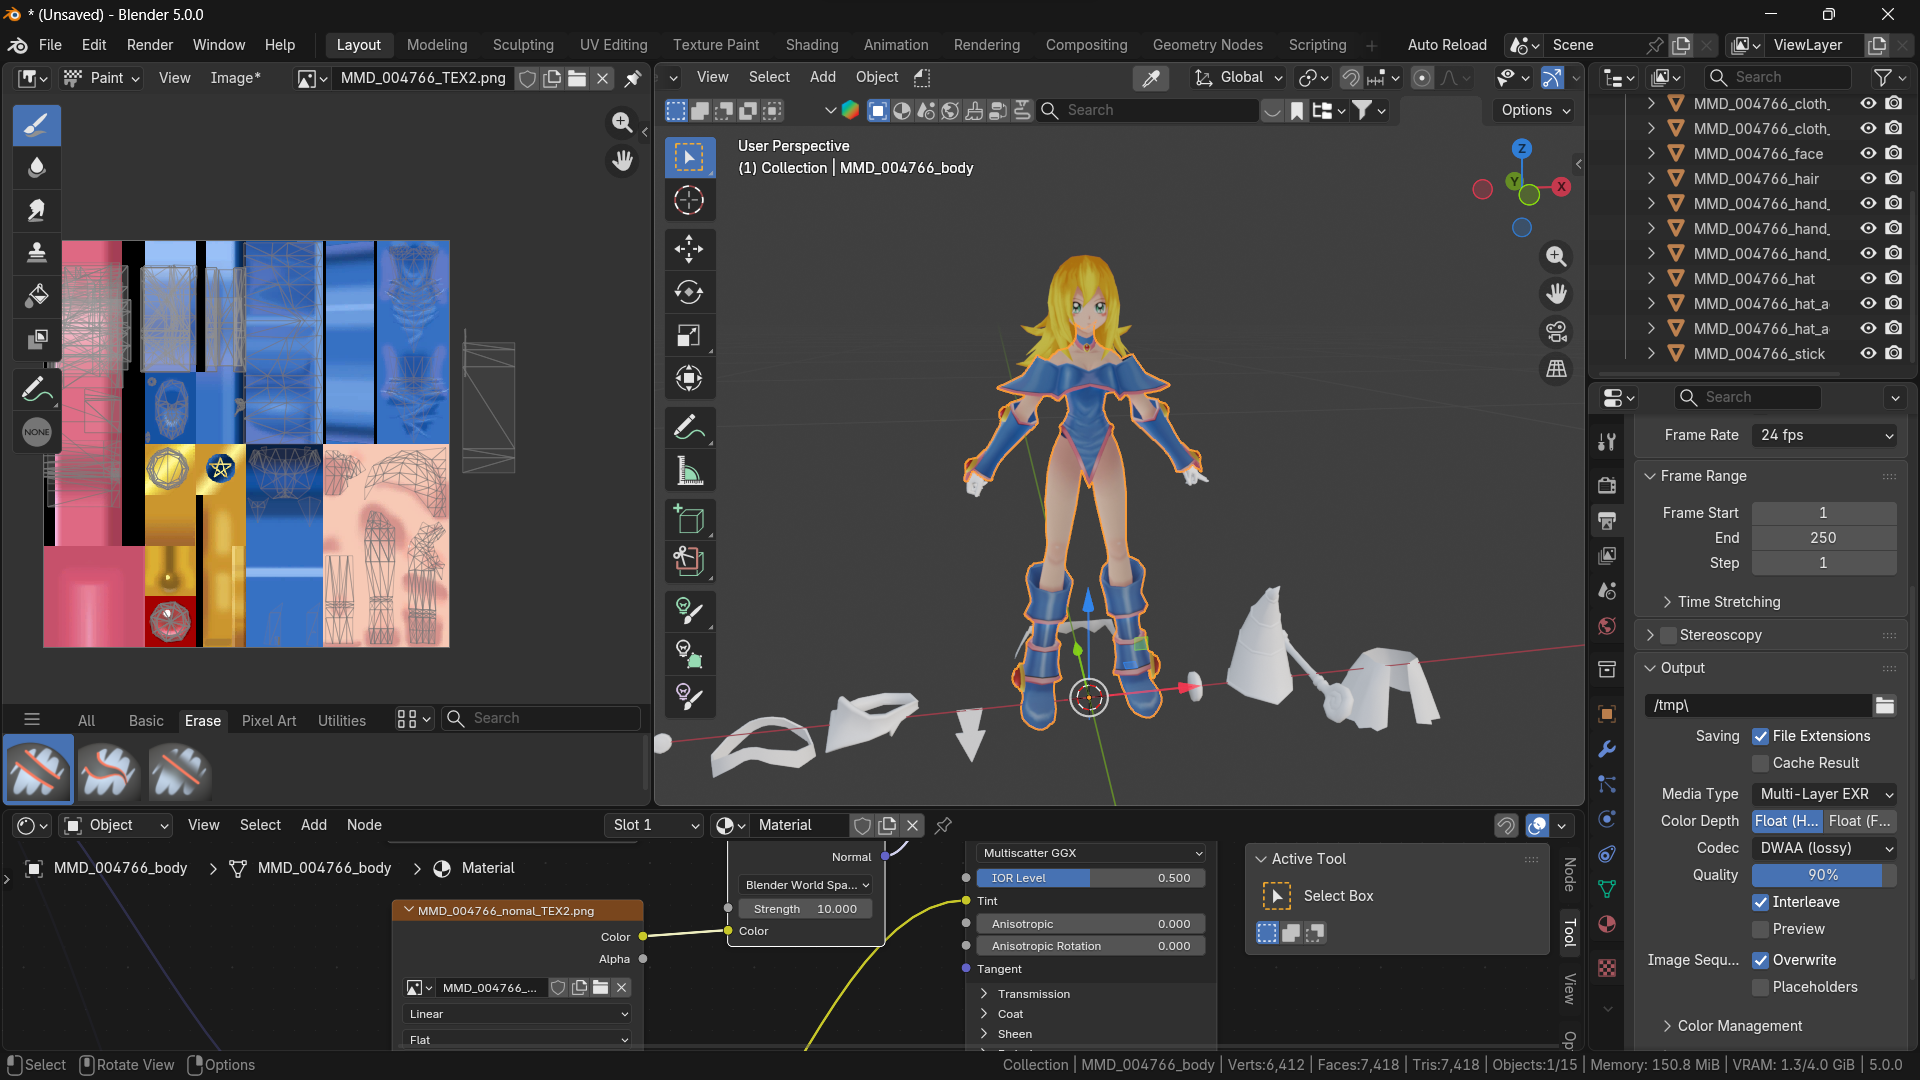
Task: Expand MMD_004766_face tree item
Action: tap(1651, 153)
